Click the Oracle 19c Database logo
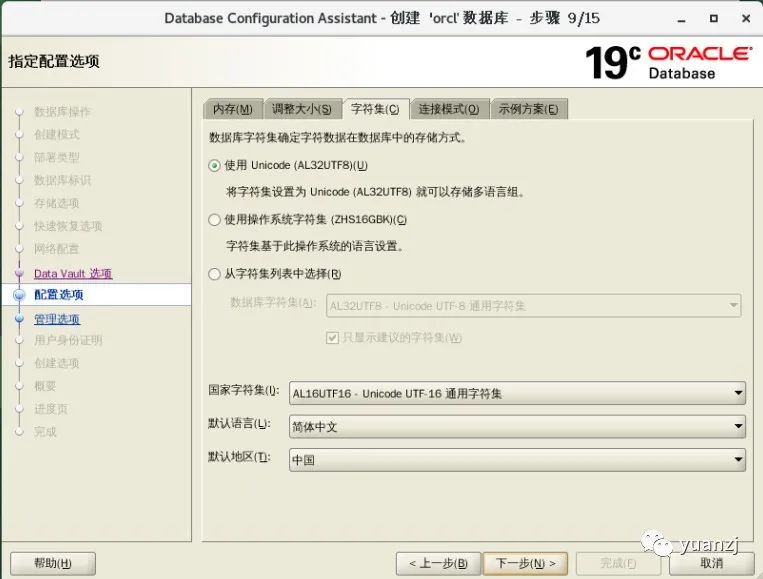 click(x=669, y=62)
